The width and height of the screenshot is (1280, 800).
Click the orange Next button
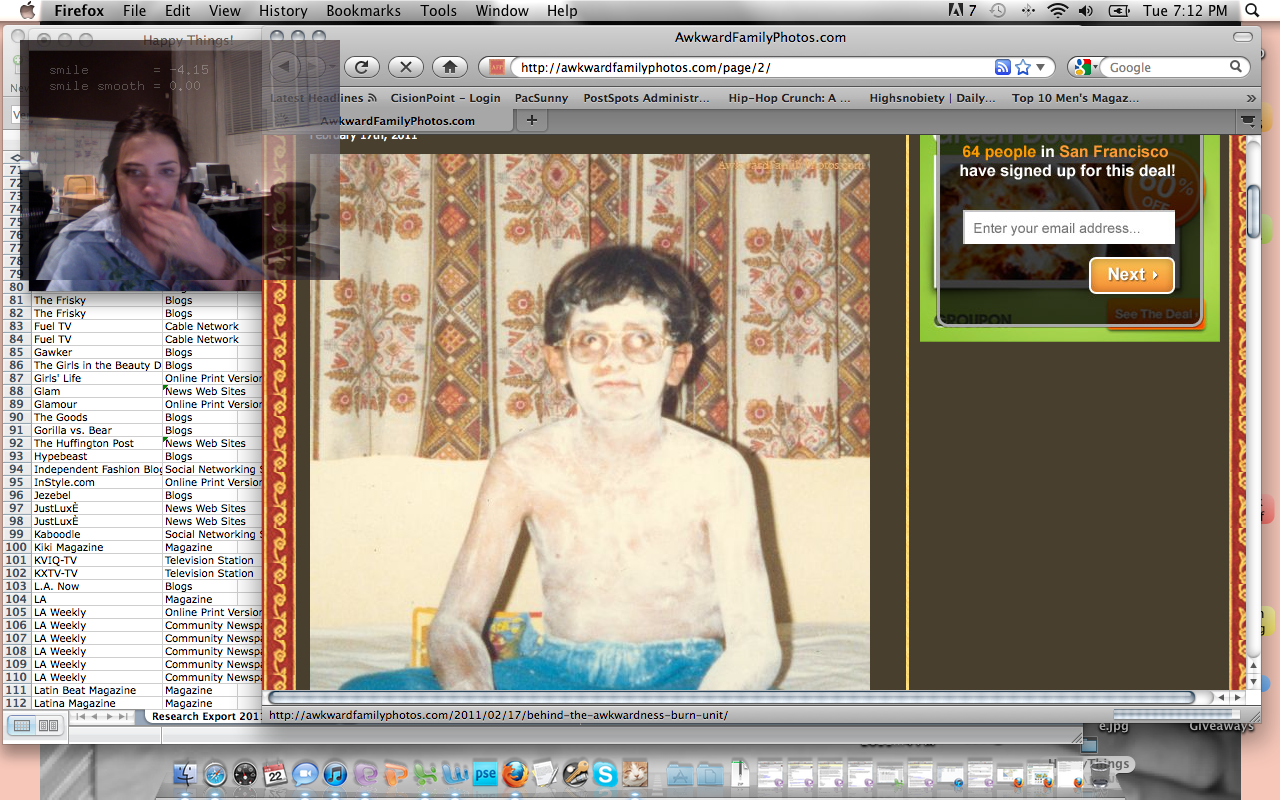(1131, 275)
